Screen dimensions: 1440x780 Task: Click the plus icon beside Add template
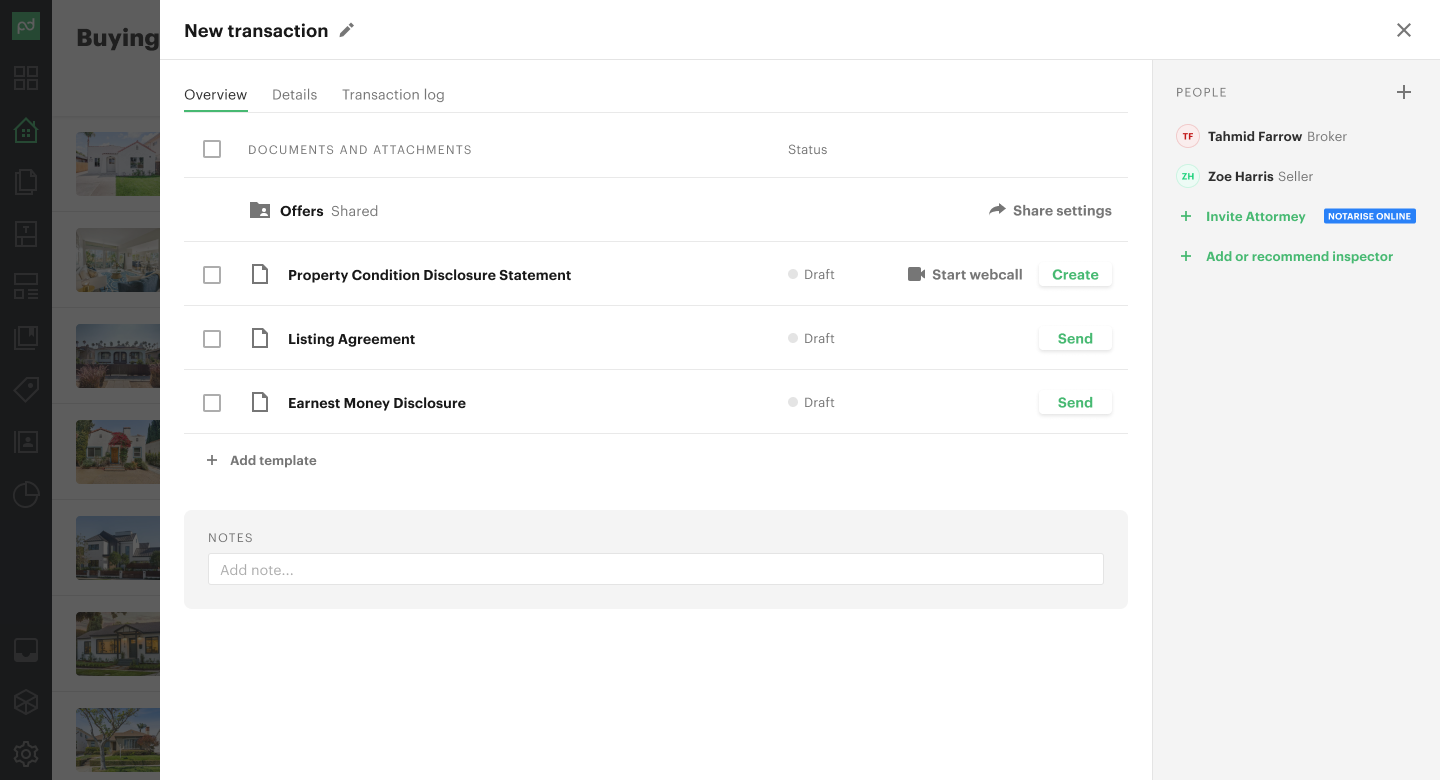pyautogui.click(x=212, y=460)
